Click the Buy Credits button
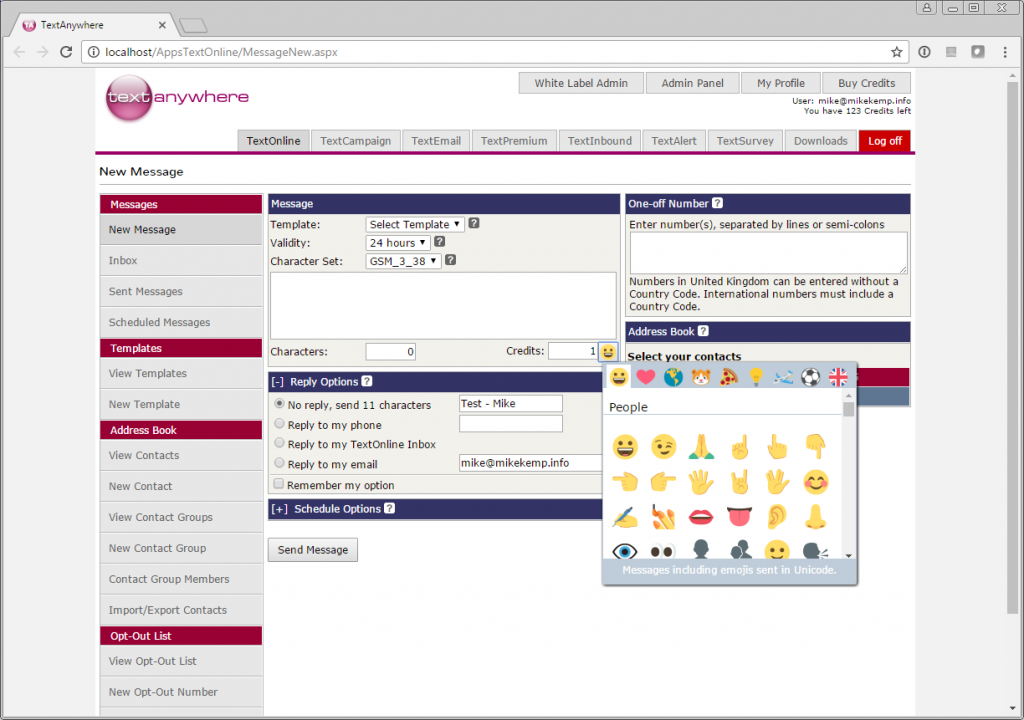Screen dimensions: 1024x720 (x=866, y=83)
